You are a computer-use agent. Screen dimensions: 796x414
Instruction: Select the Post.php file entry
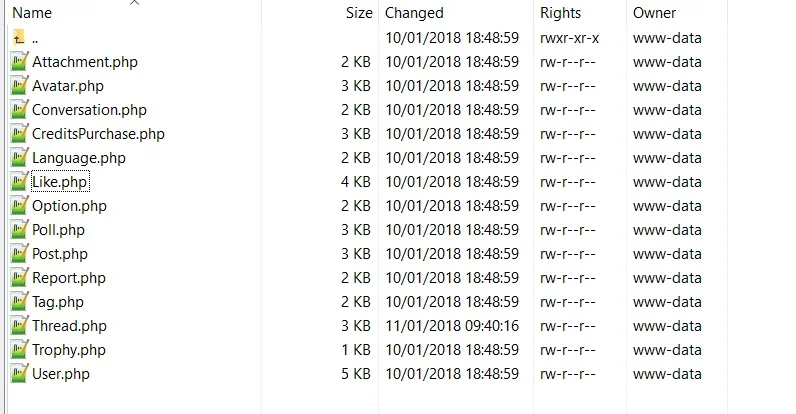[60, 253]
